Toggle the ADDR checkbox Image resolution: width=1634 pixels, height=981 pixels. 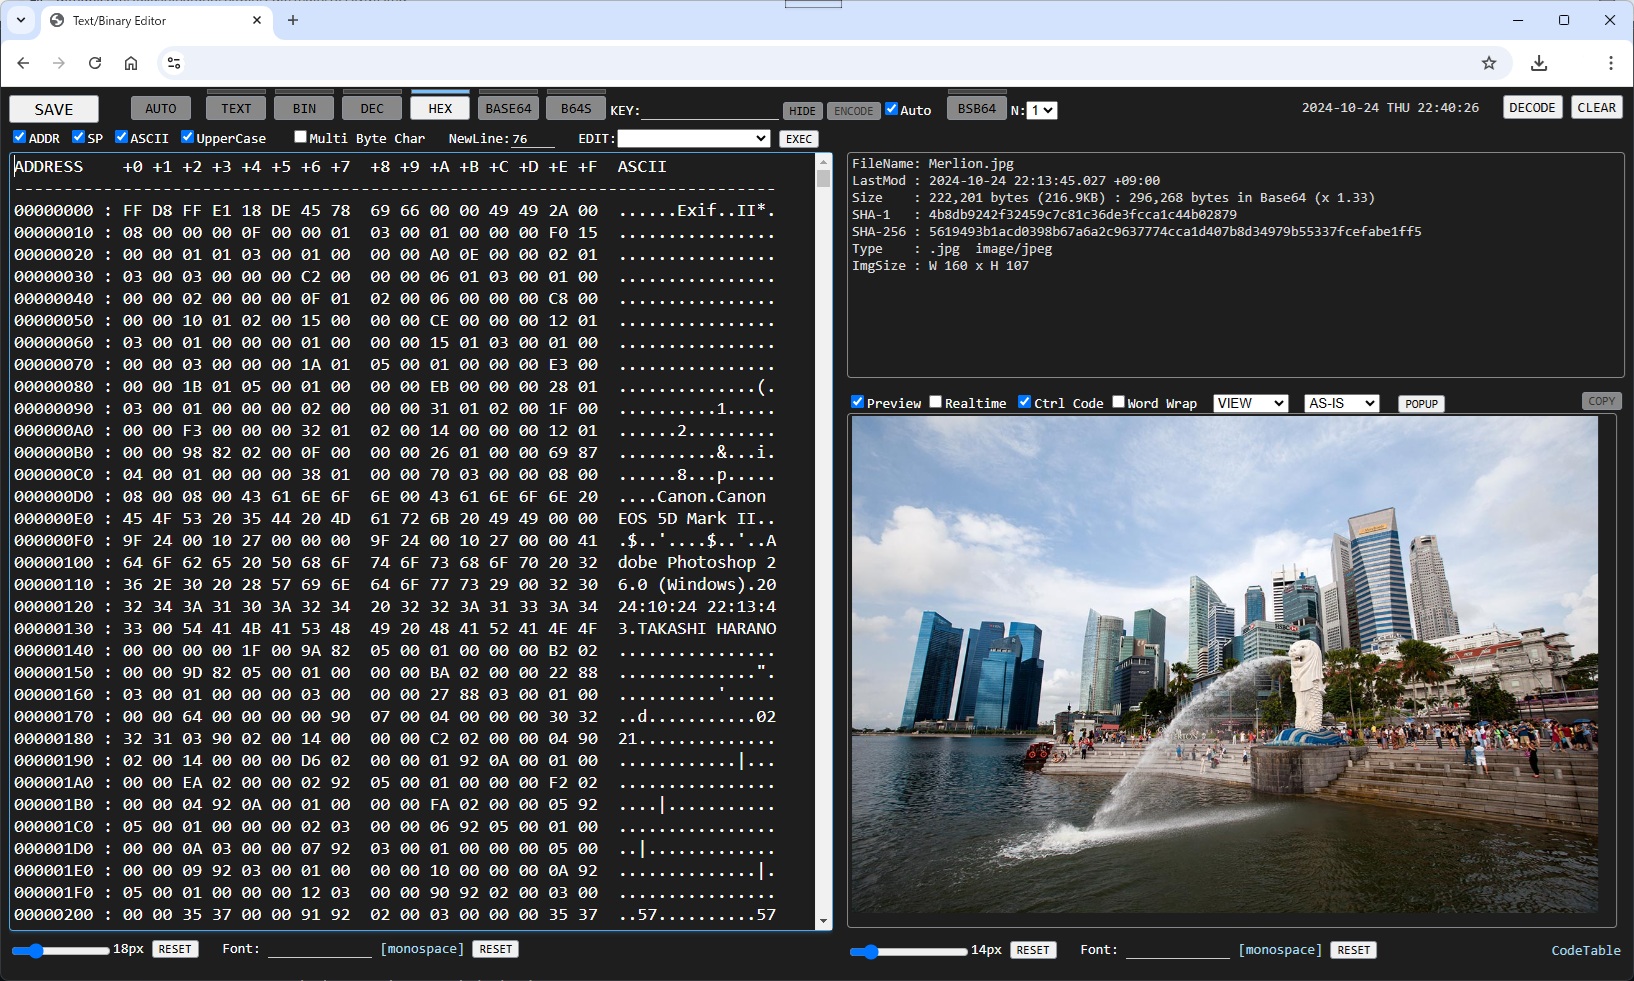pyautogui.click(x=19, y=137)
